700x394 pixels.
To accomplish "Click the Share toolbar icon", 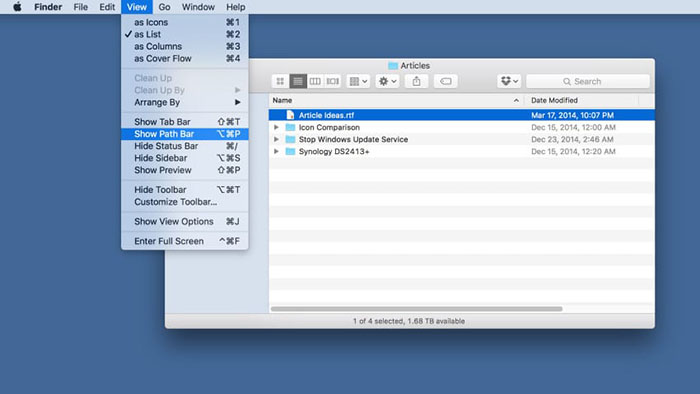I will click(417, 81).
